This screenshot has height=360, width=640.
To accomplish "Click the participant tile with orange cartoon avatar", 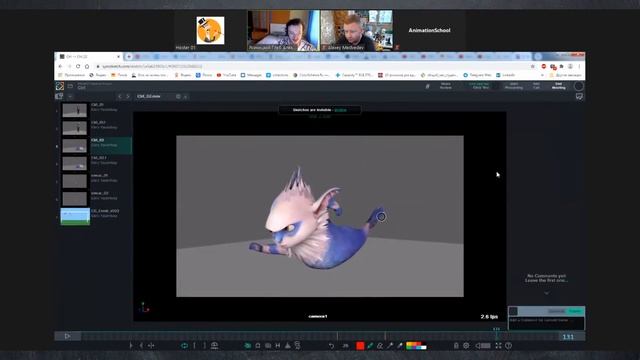I will point(210,30).
